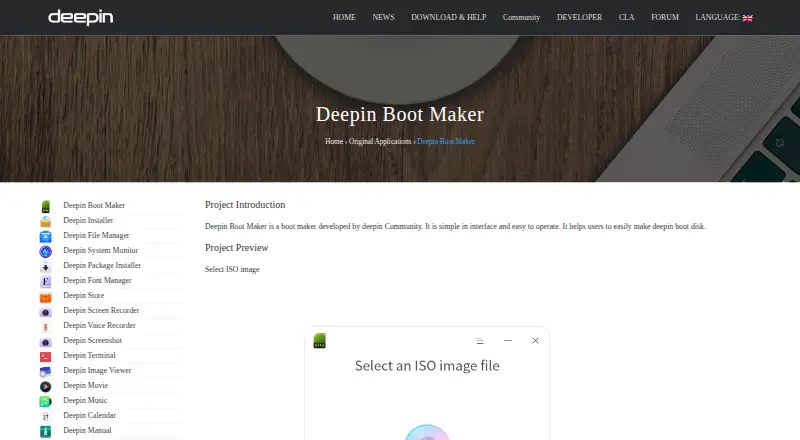
Task: Click the Deepin Movie icon
Action: pyautogui.click(x=45, y=386)
